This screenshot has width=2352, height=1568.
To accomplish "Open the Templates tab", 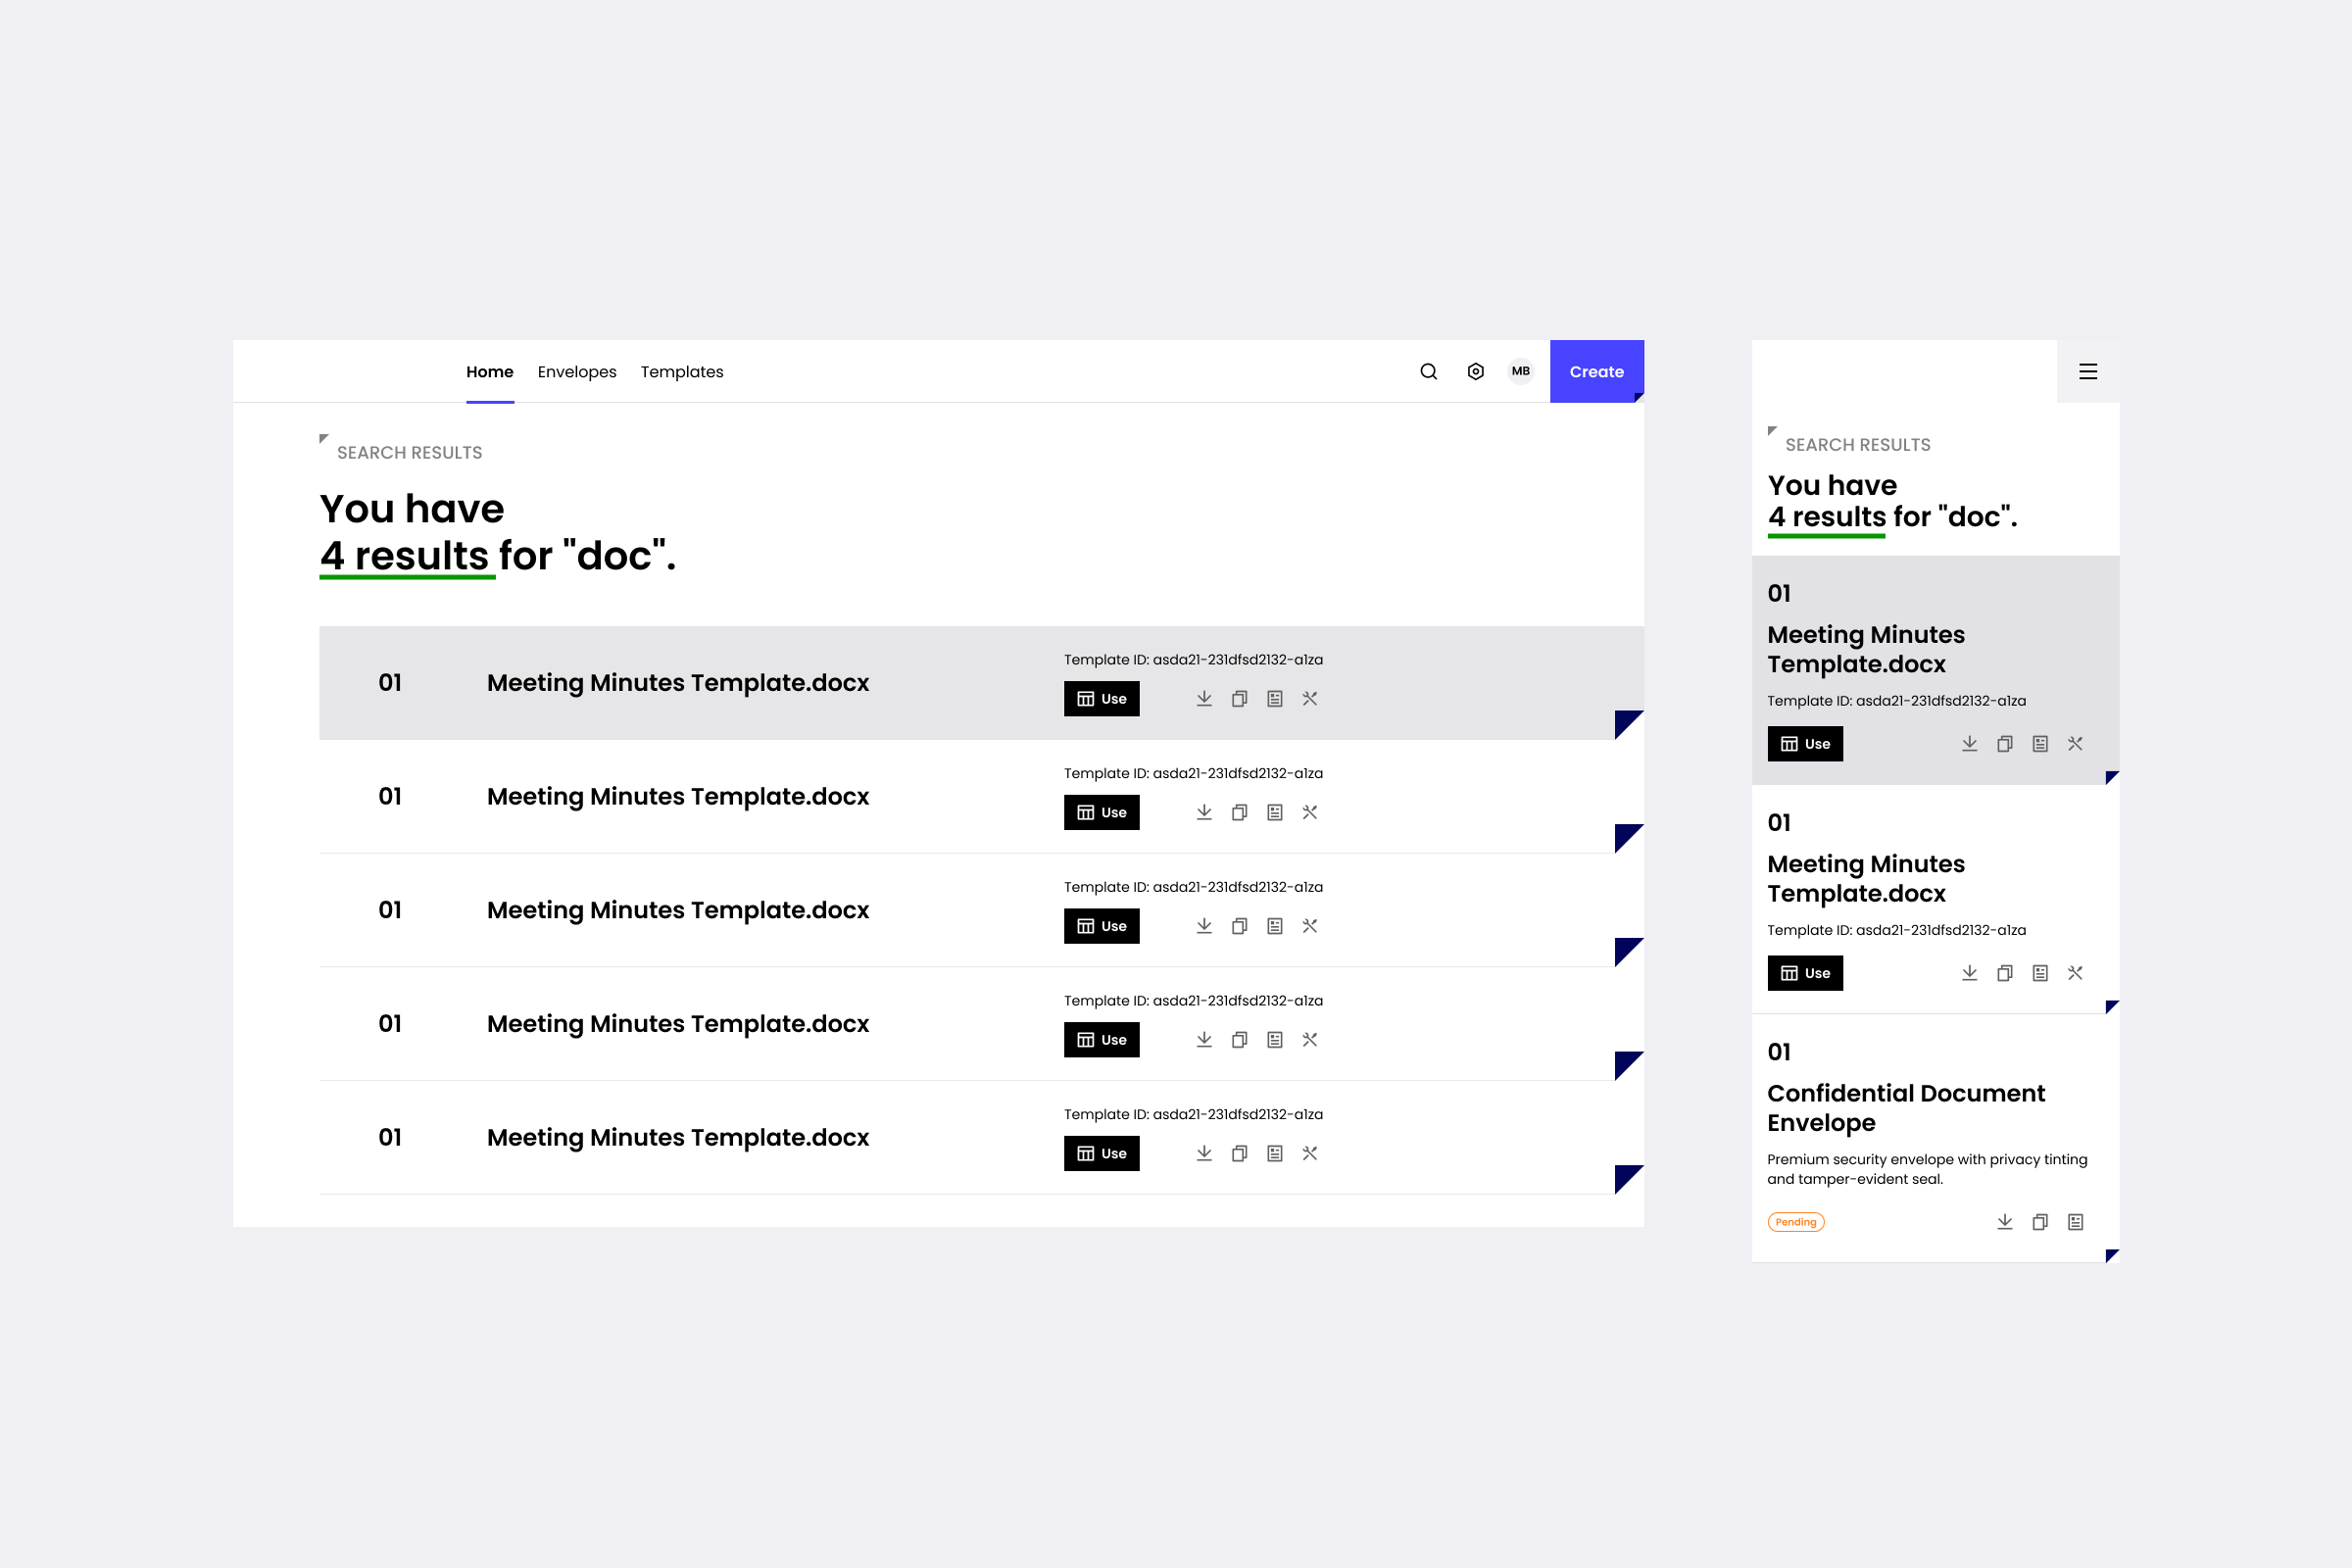I will click(682, 372).
